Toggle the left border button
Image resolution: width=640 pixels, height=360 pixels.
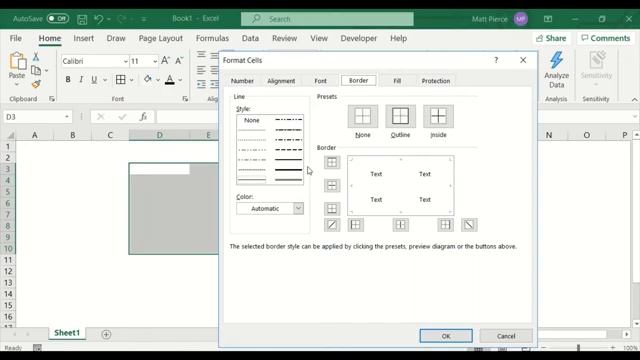[356, 225]
